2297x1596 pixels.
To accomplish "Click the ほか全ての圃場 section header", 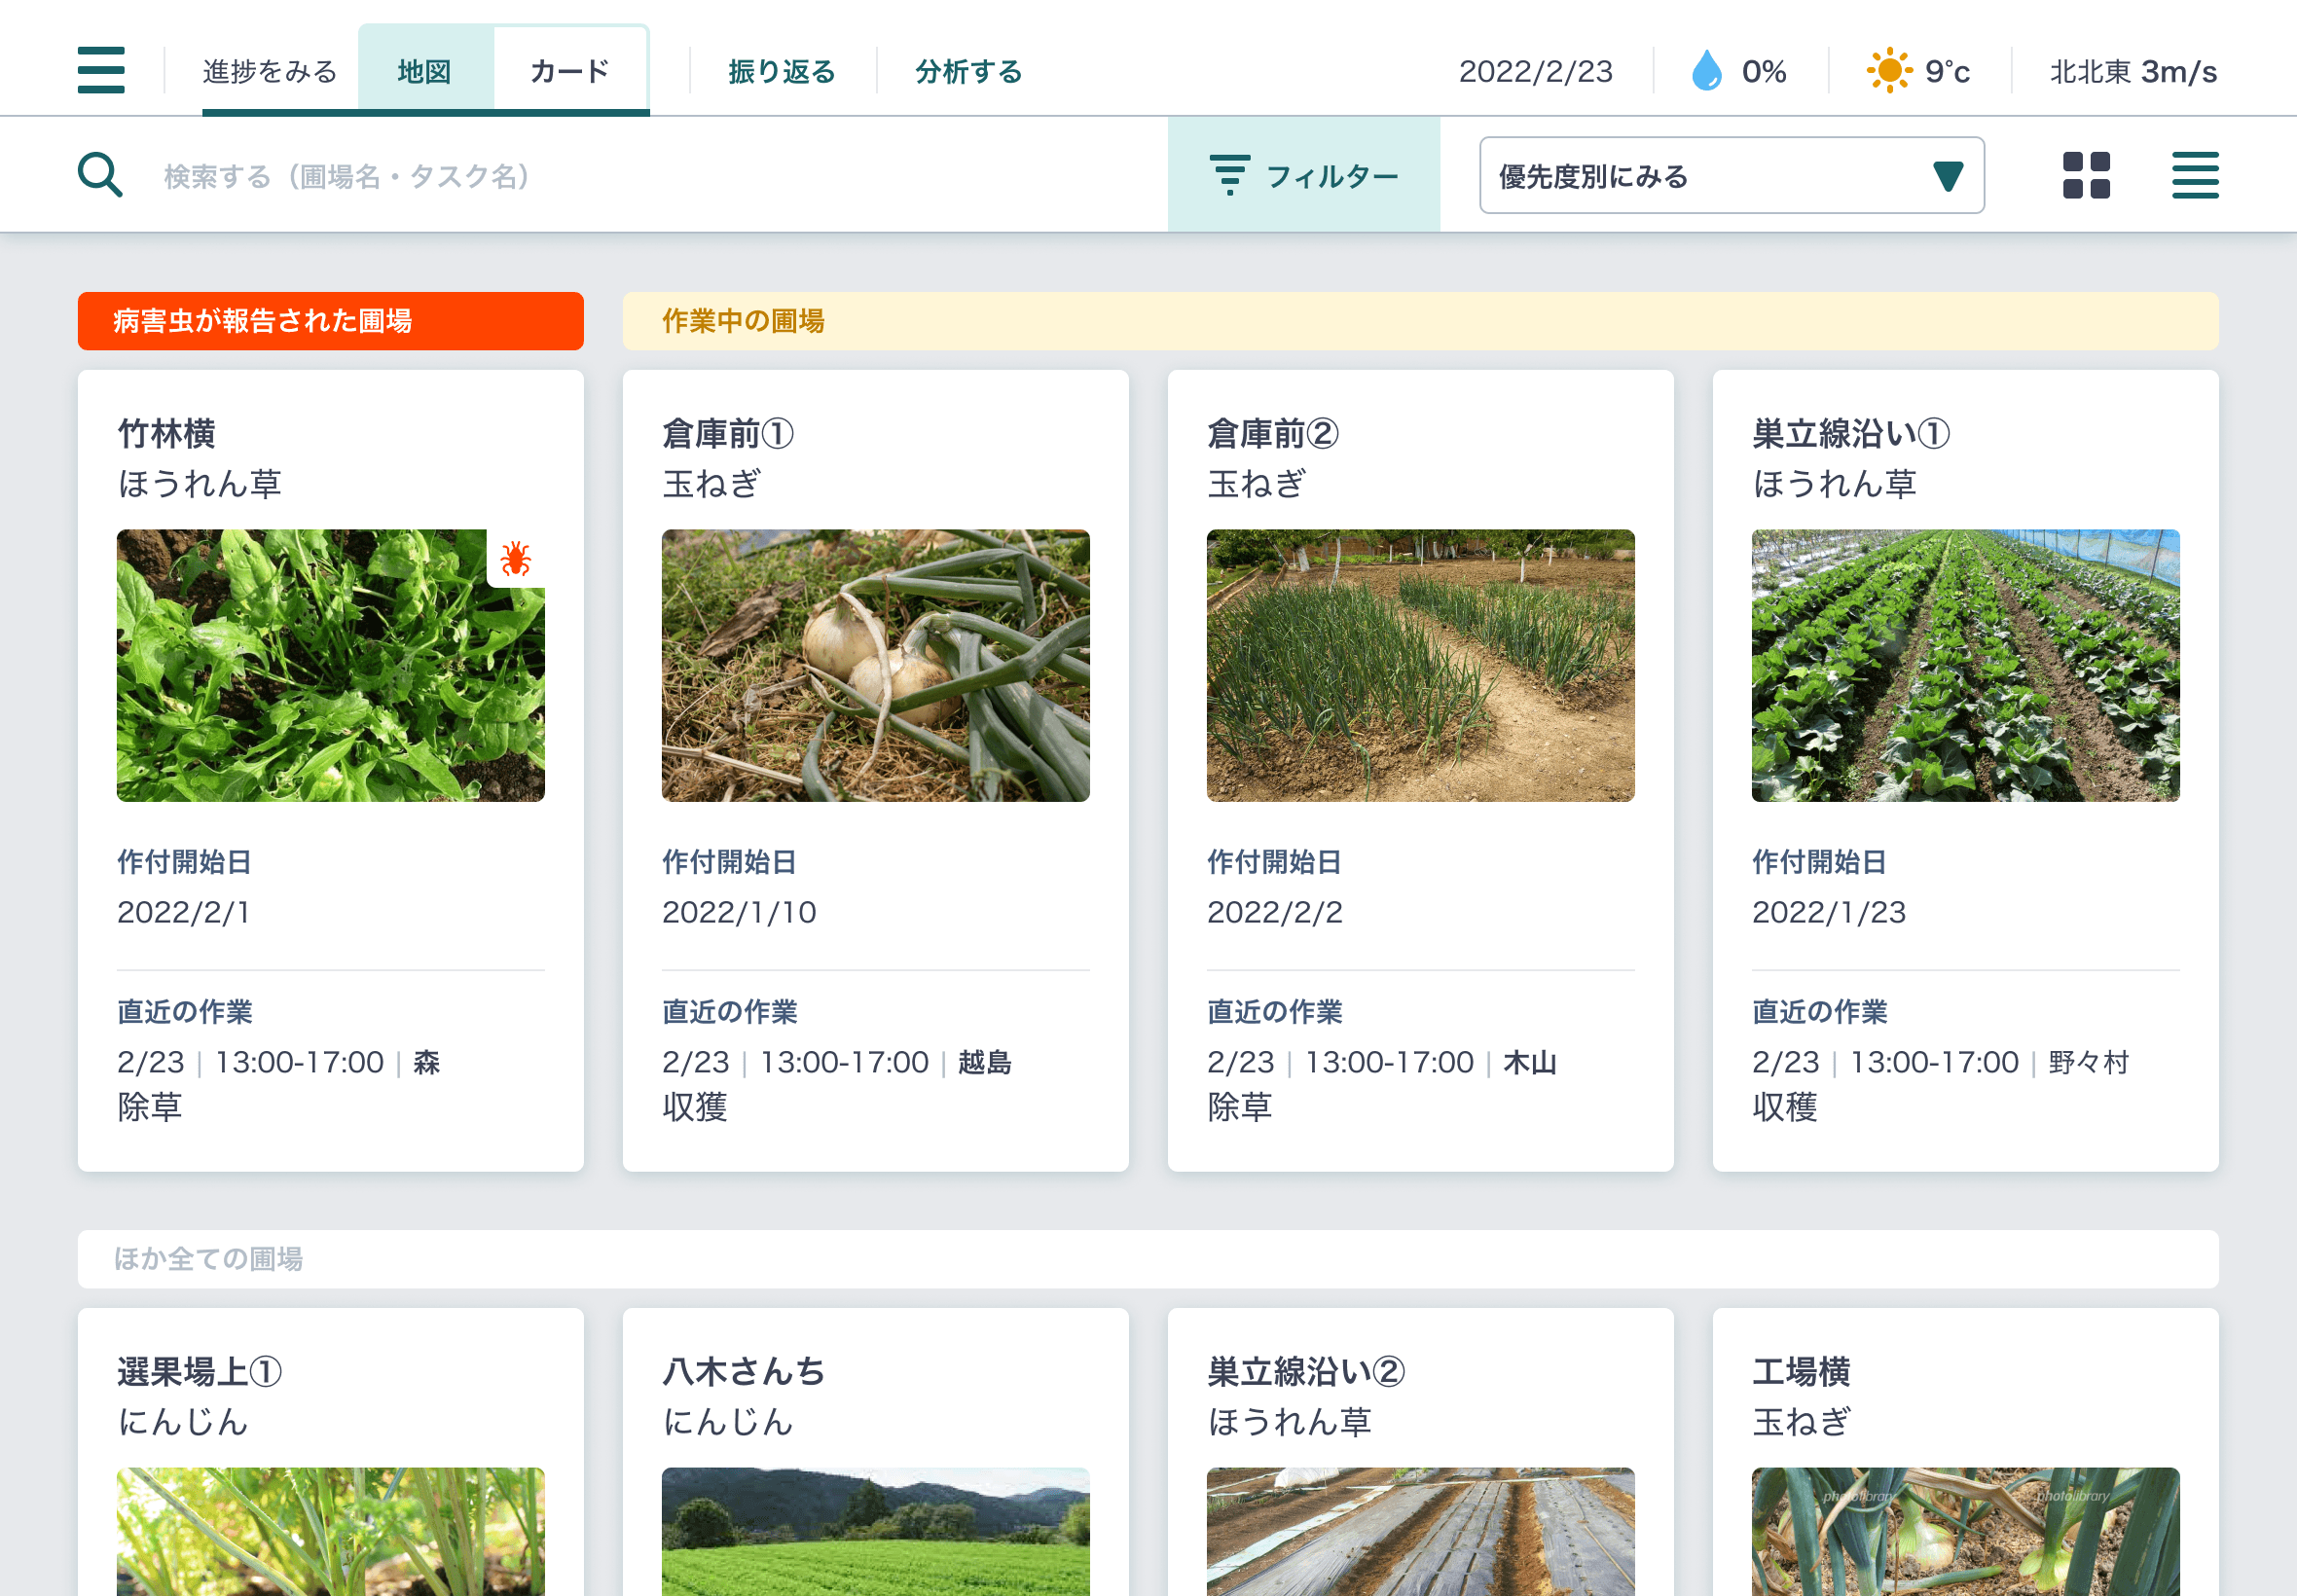I will click(x=1148, y=1259).
